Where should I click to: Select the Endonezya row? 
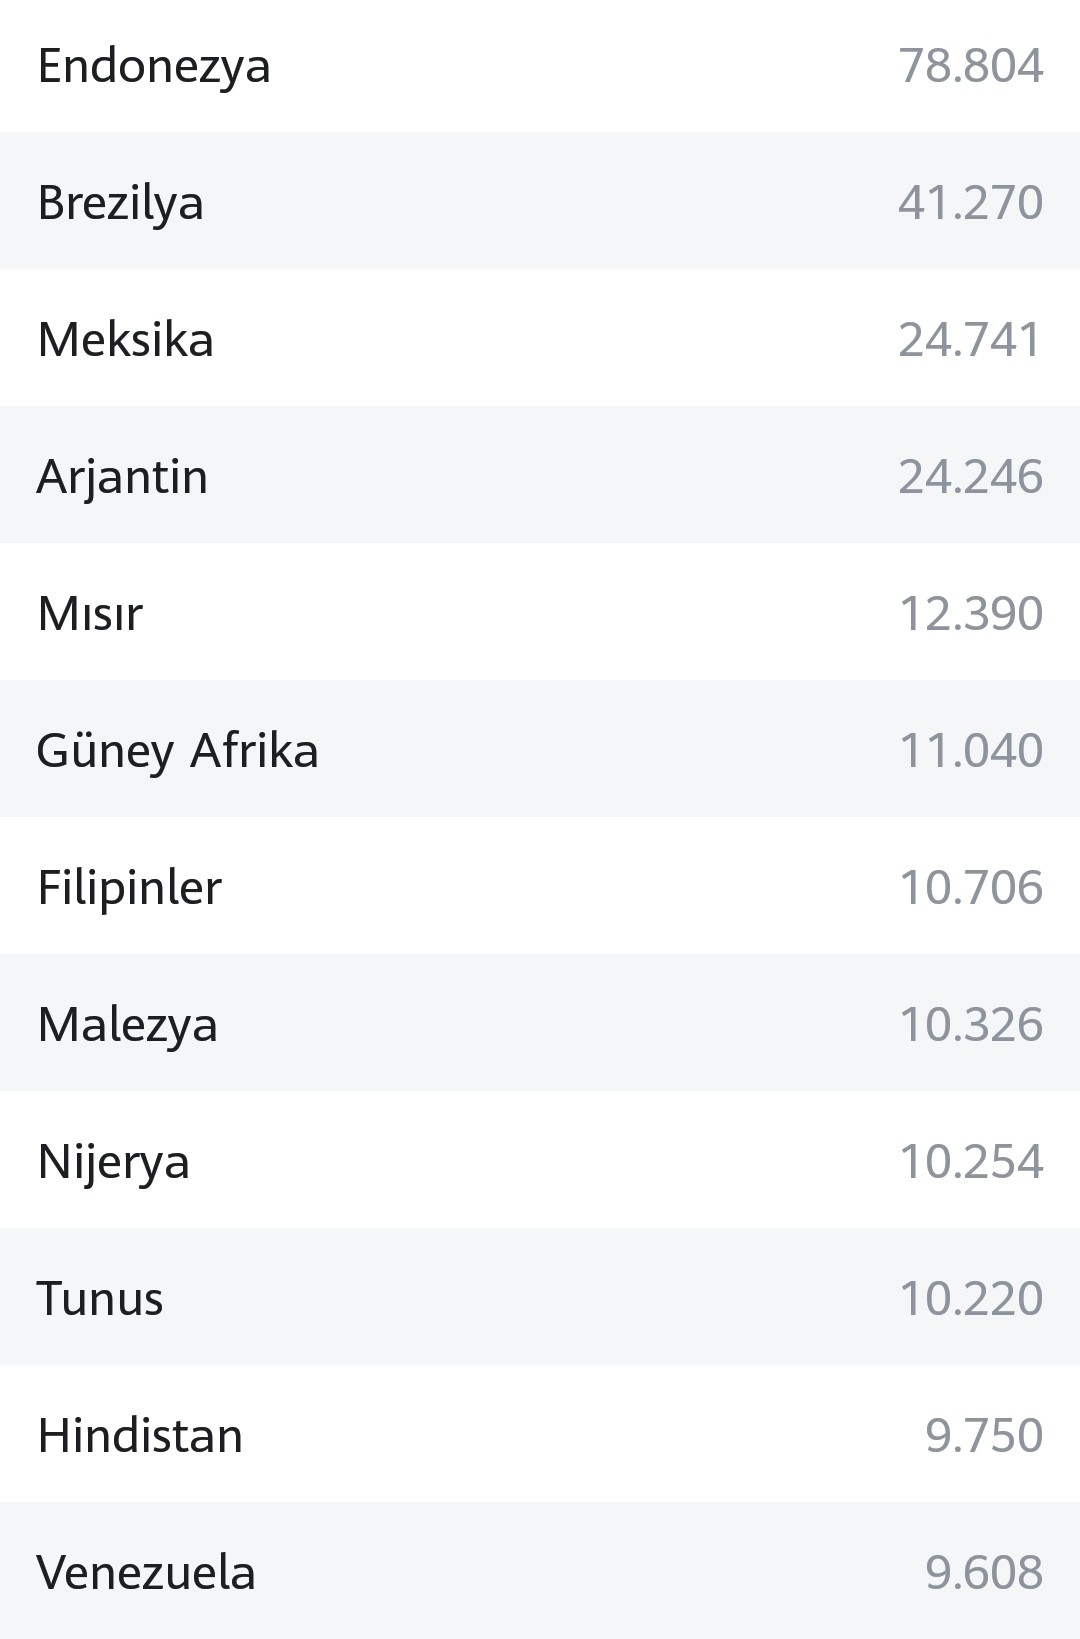[x=540, y=66]
